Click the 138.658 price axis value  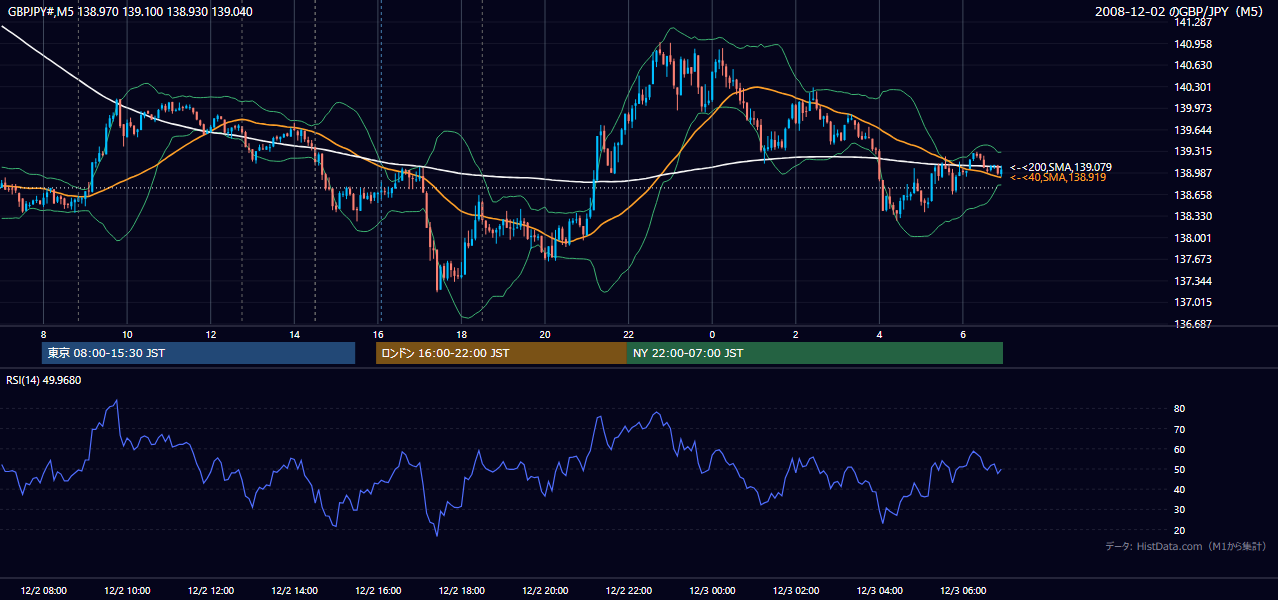coord(1191,195)
